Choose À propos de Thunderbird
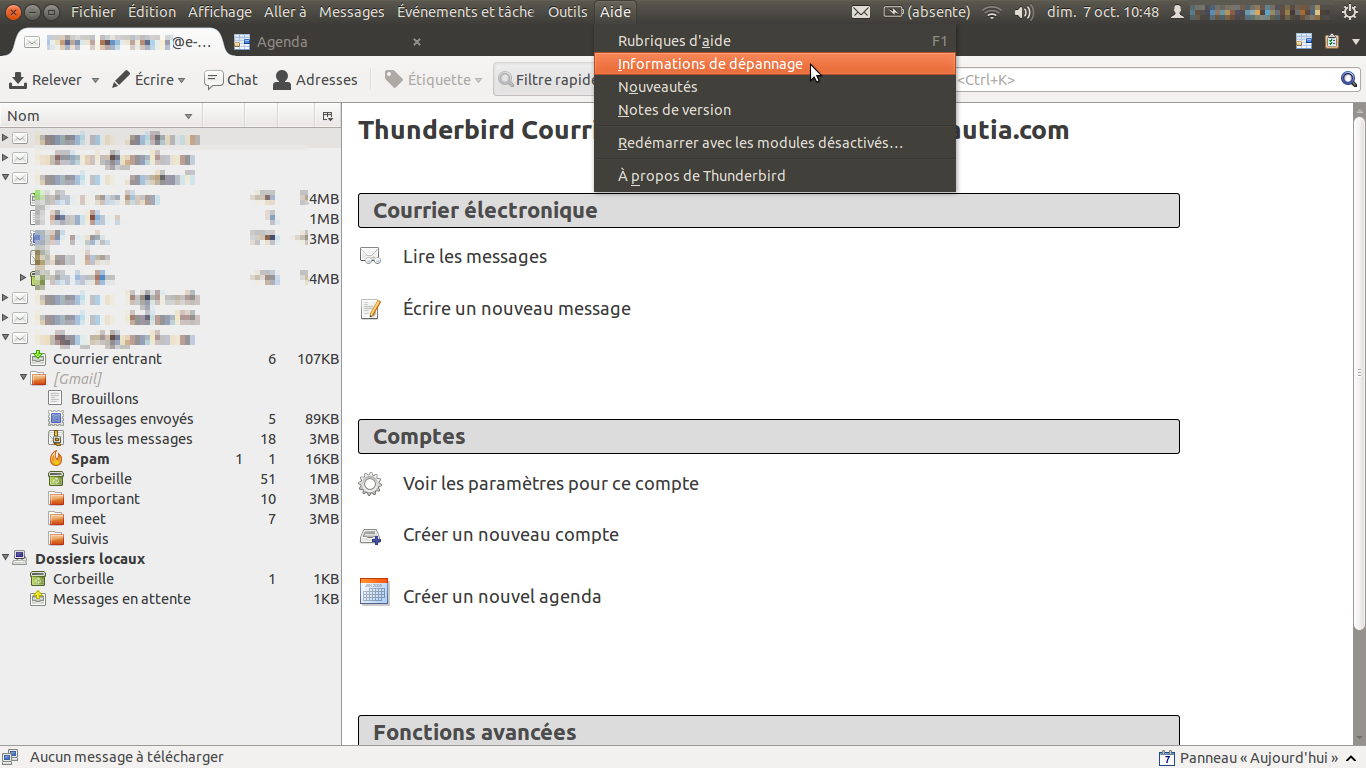 [x=701, y=176]
